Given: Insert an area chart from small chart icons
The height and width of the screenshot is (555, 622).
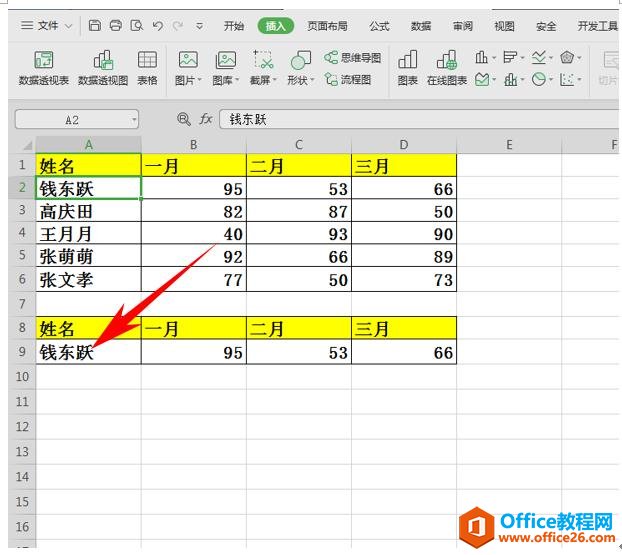Looking at the screenshot, I should click(481, 80).
